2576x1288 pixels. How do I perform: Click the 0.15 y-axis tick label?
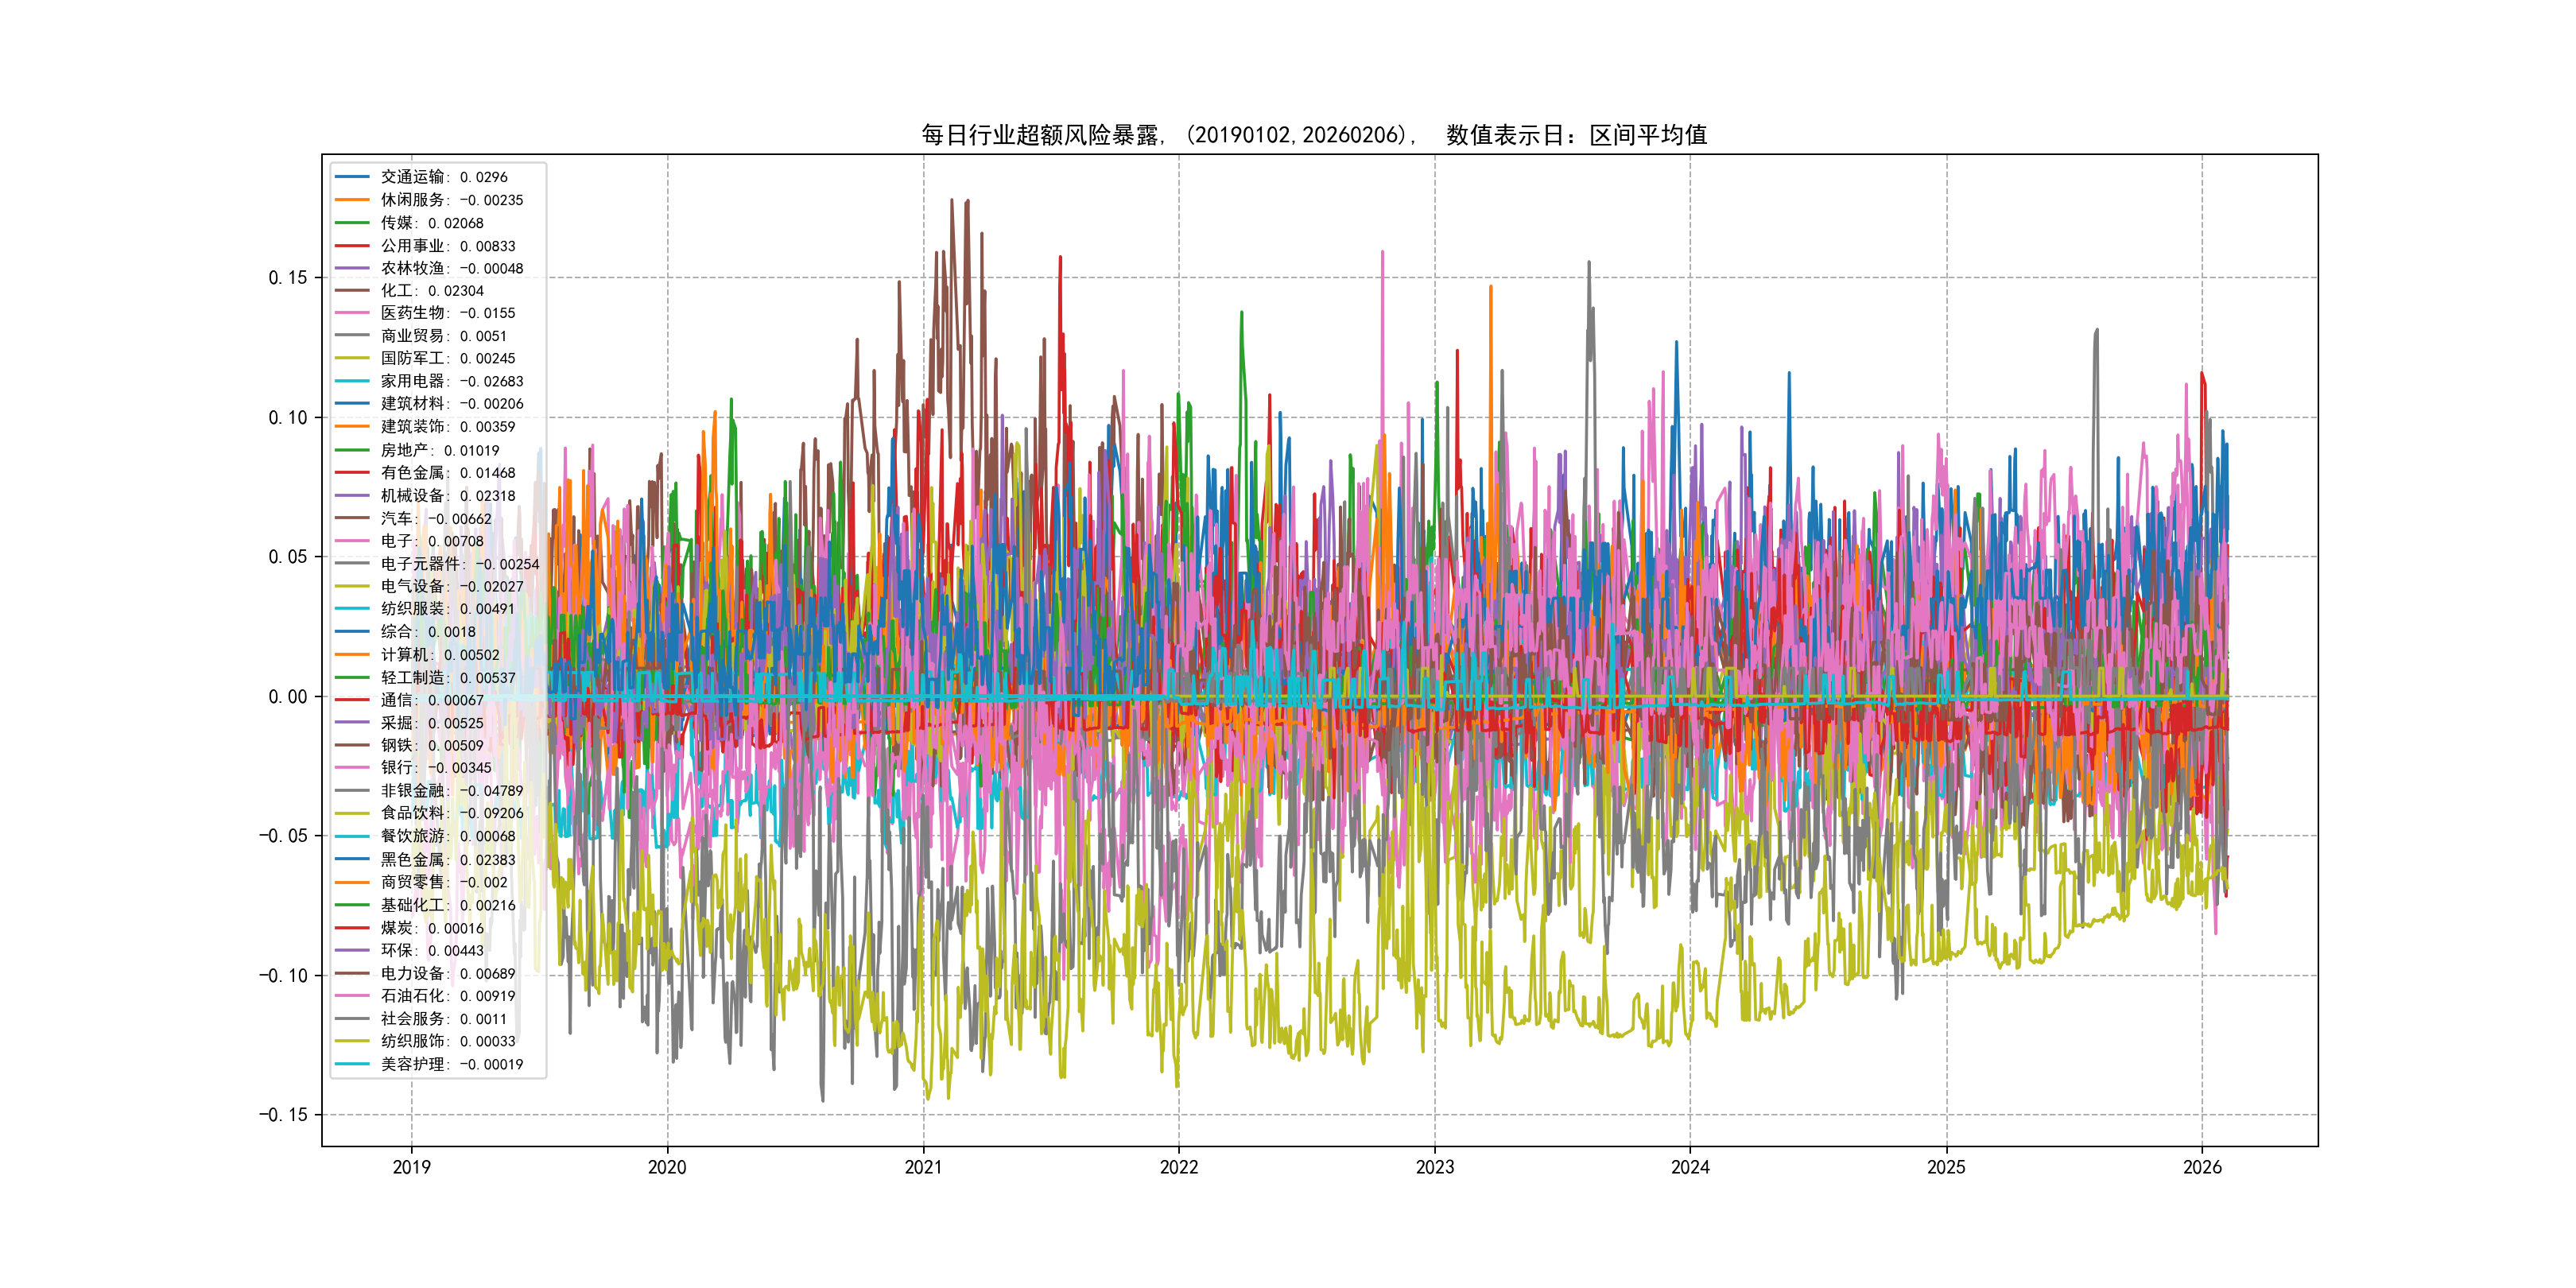click(287, 278)
